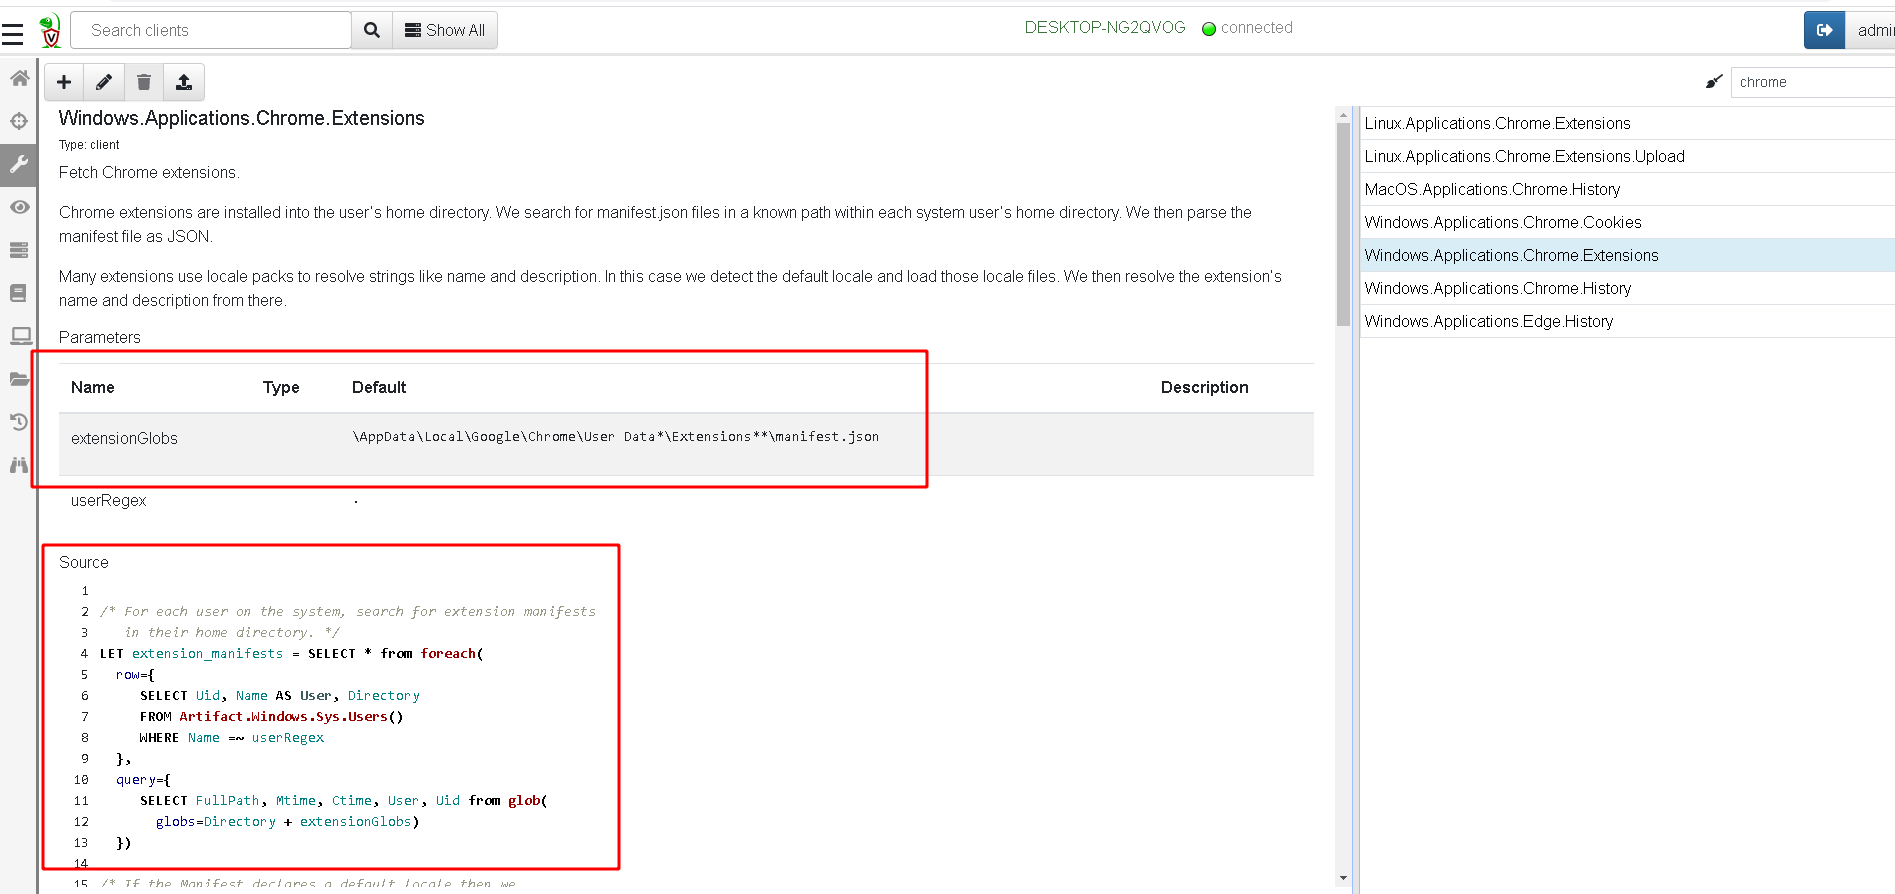This screenshot has height=894, width=1895.
Task: Click the trash delete artifact icon
Action: (144, 82)
